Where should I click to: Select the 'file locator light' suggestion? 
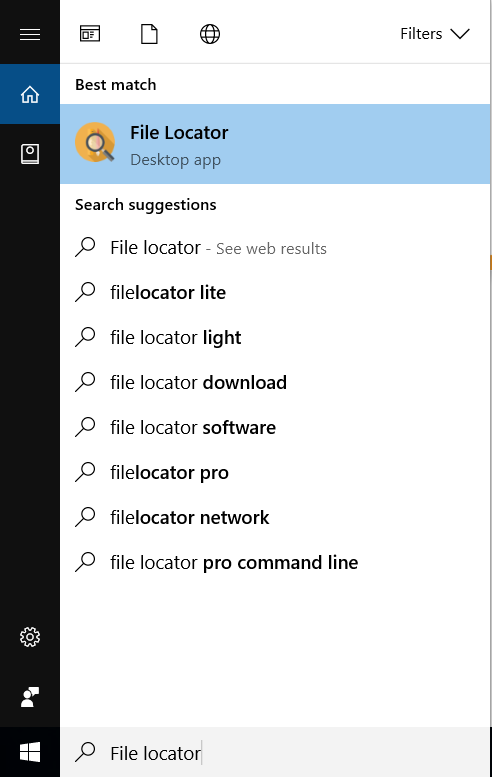275,337
